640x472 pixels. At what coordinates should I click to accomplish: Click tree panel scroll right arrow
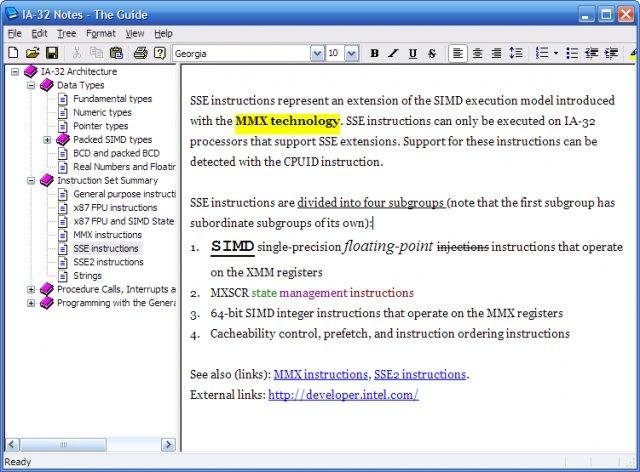[x=168, y=445]
